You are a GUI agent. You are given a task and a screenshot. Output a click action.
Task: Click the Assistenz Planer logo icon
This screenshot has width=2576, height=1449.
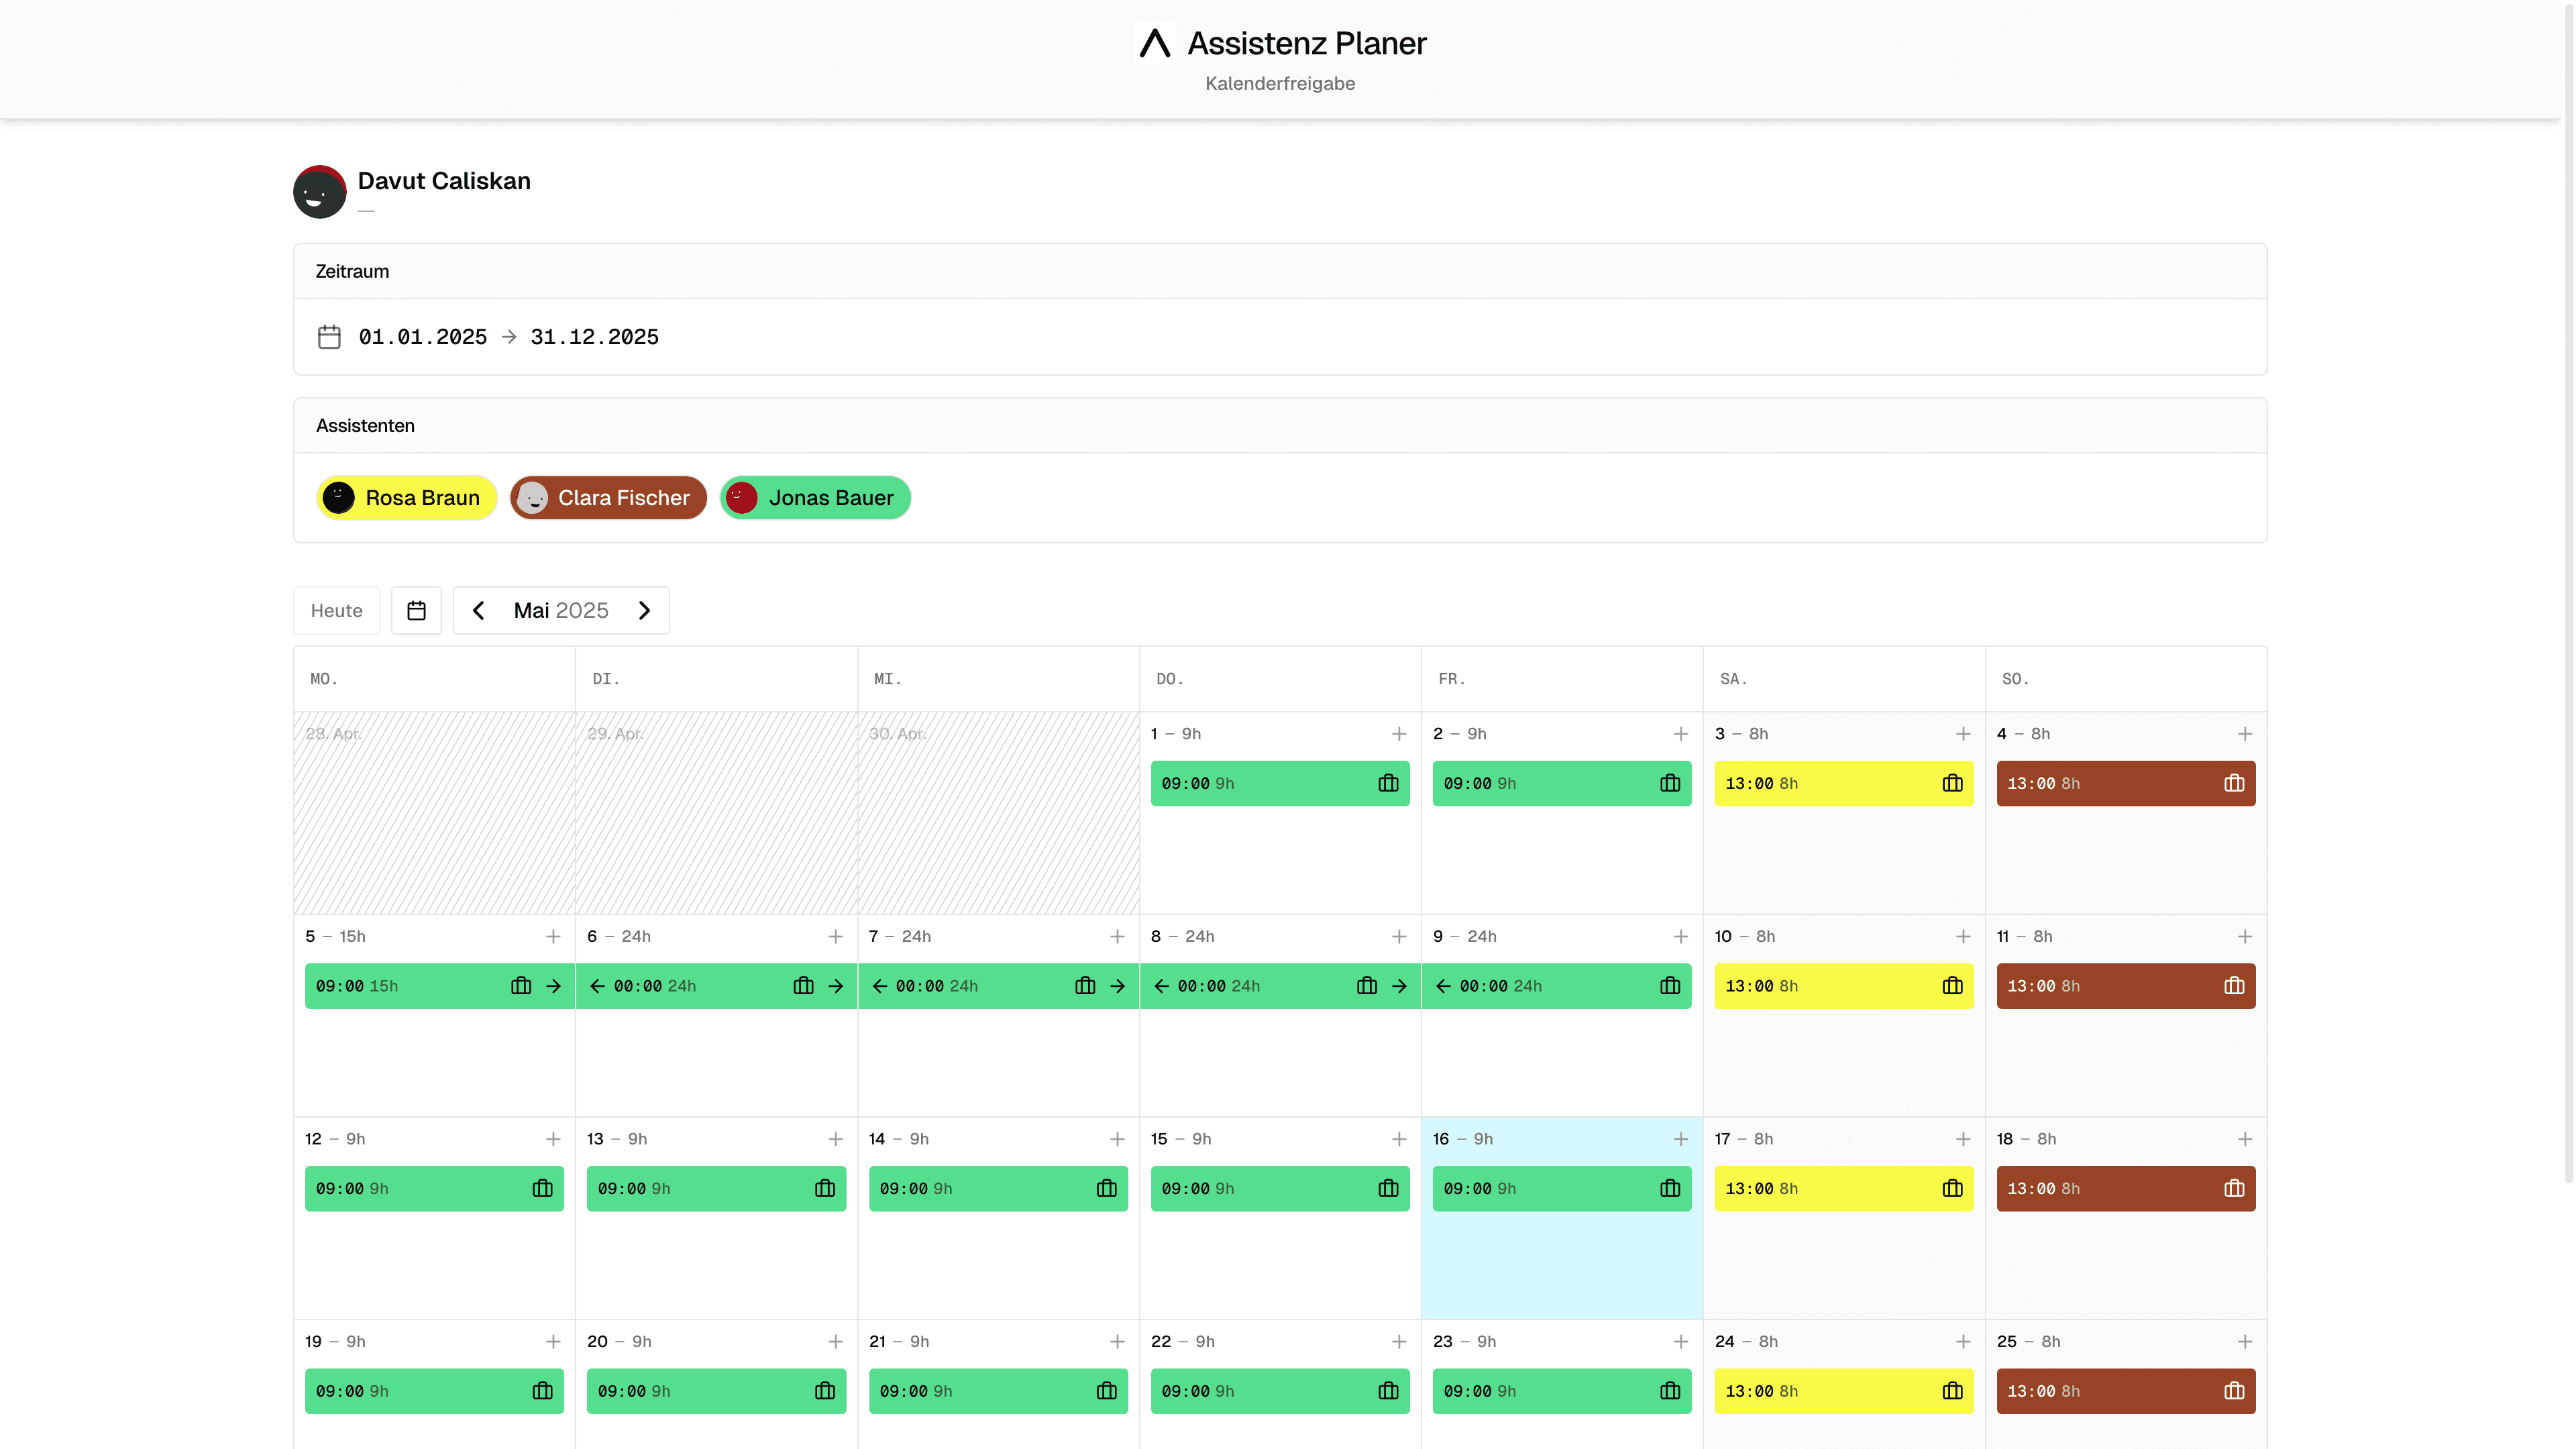[1154, 43]
